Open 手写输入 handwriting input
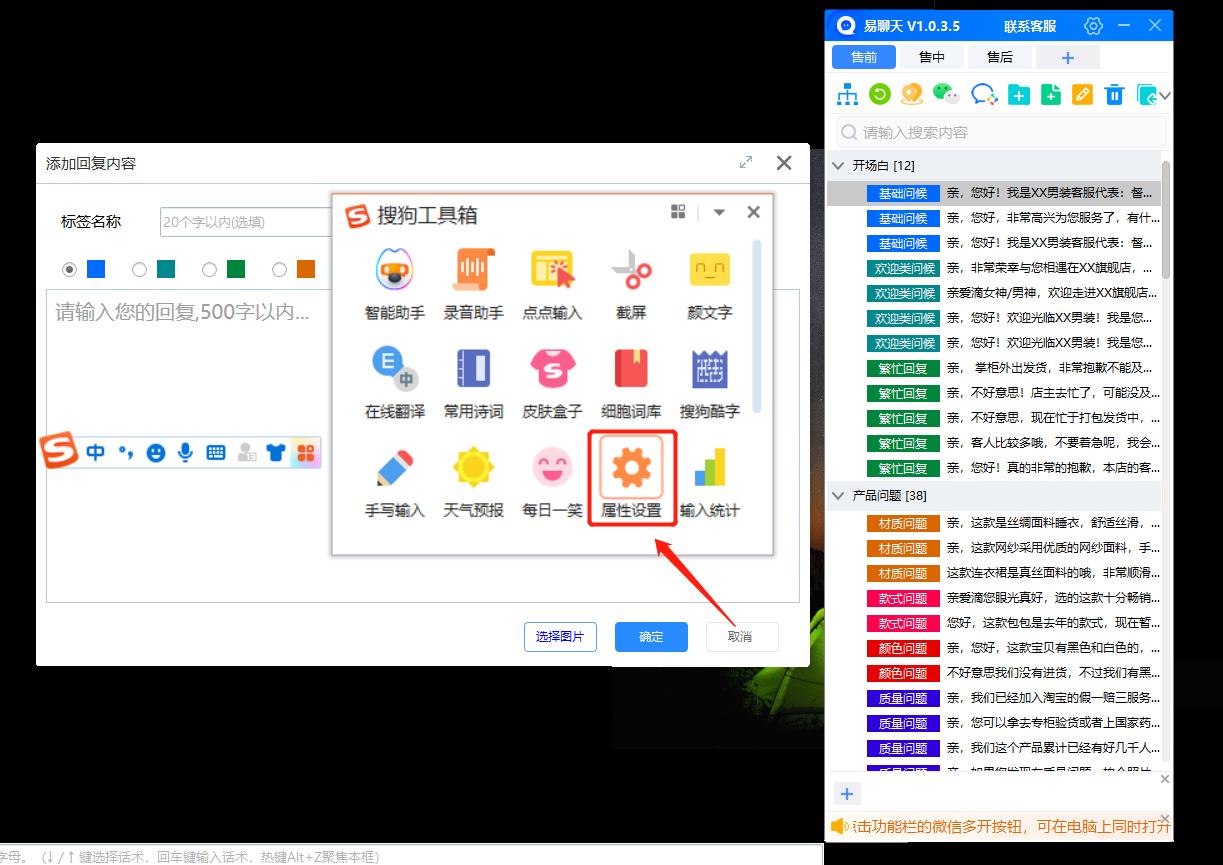The width and height of the screenshot is (1223, 865). 395,481
